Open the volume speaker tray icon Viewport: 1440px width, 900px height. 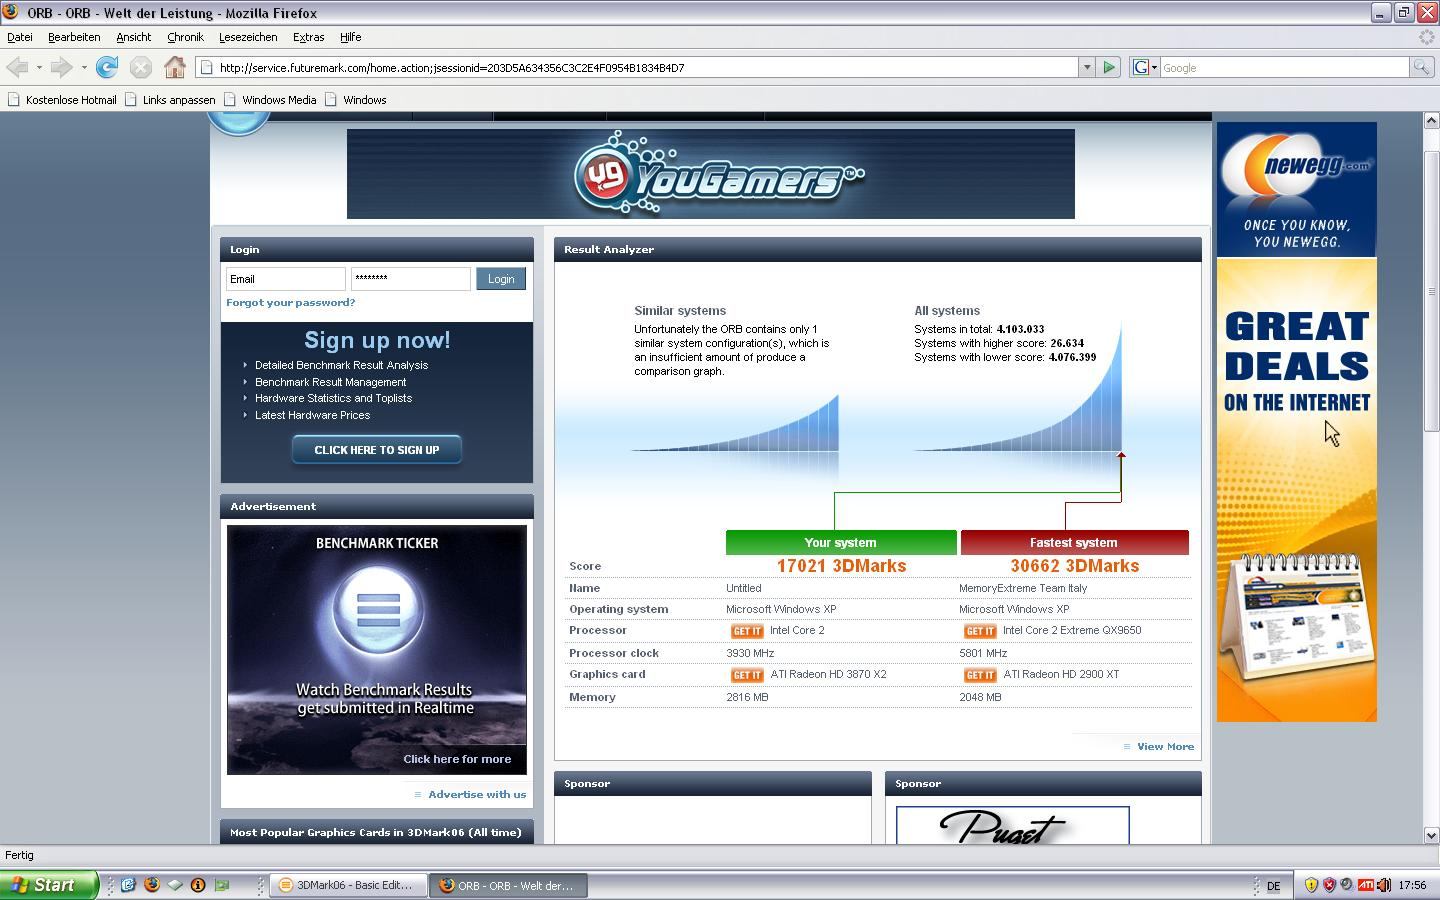point(1384,885)
